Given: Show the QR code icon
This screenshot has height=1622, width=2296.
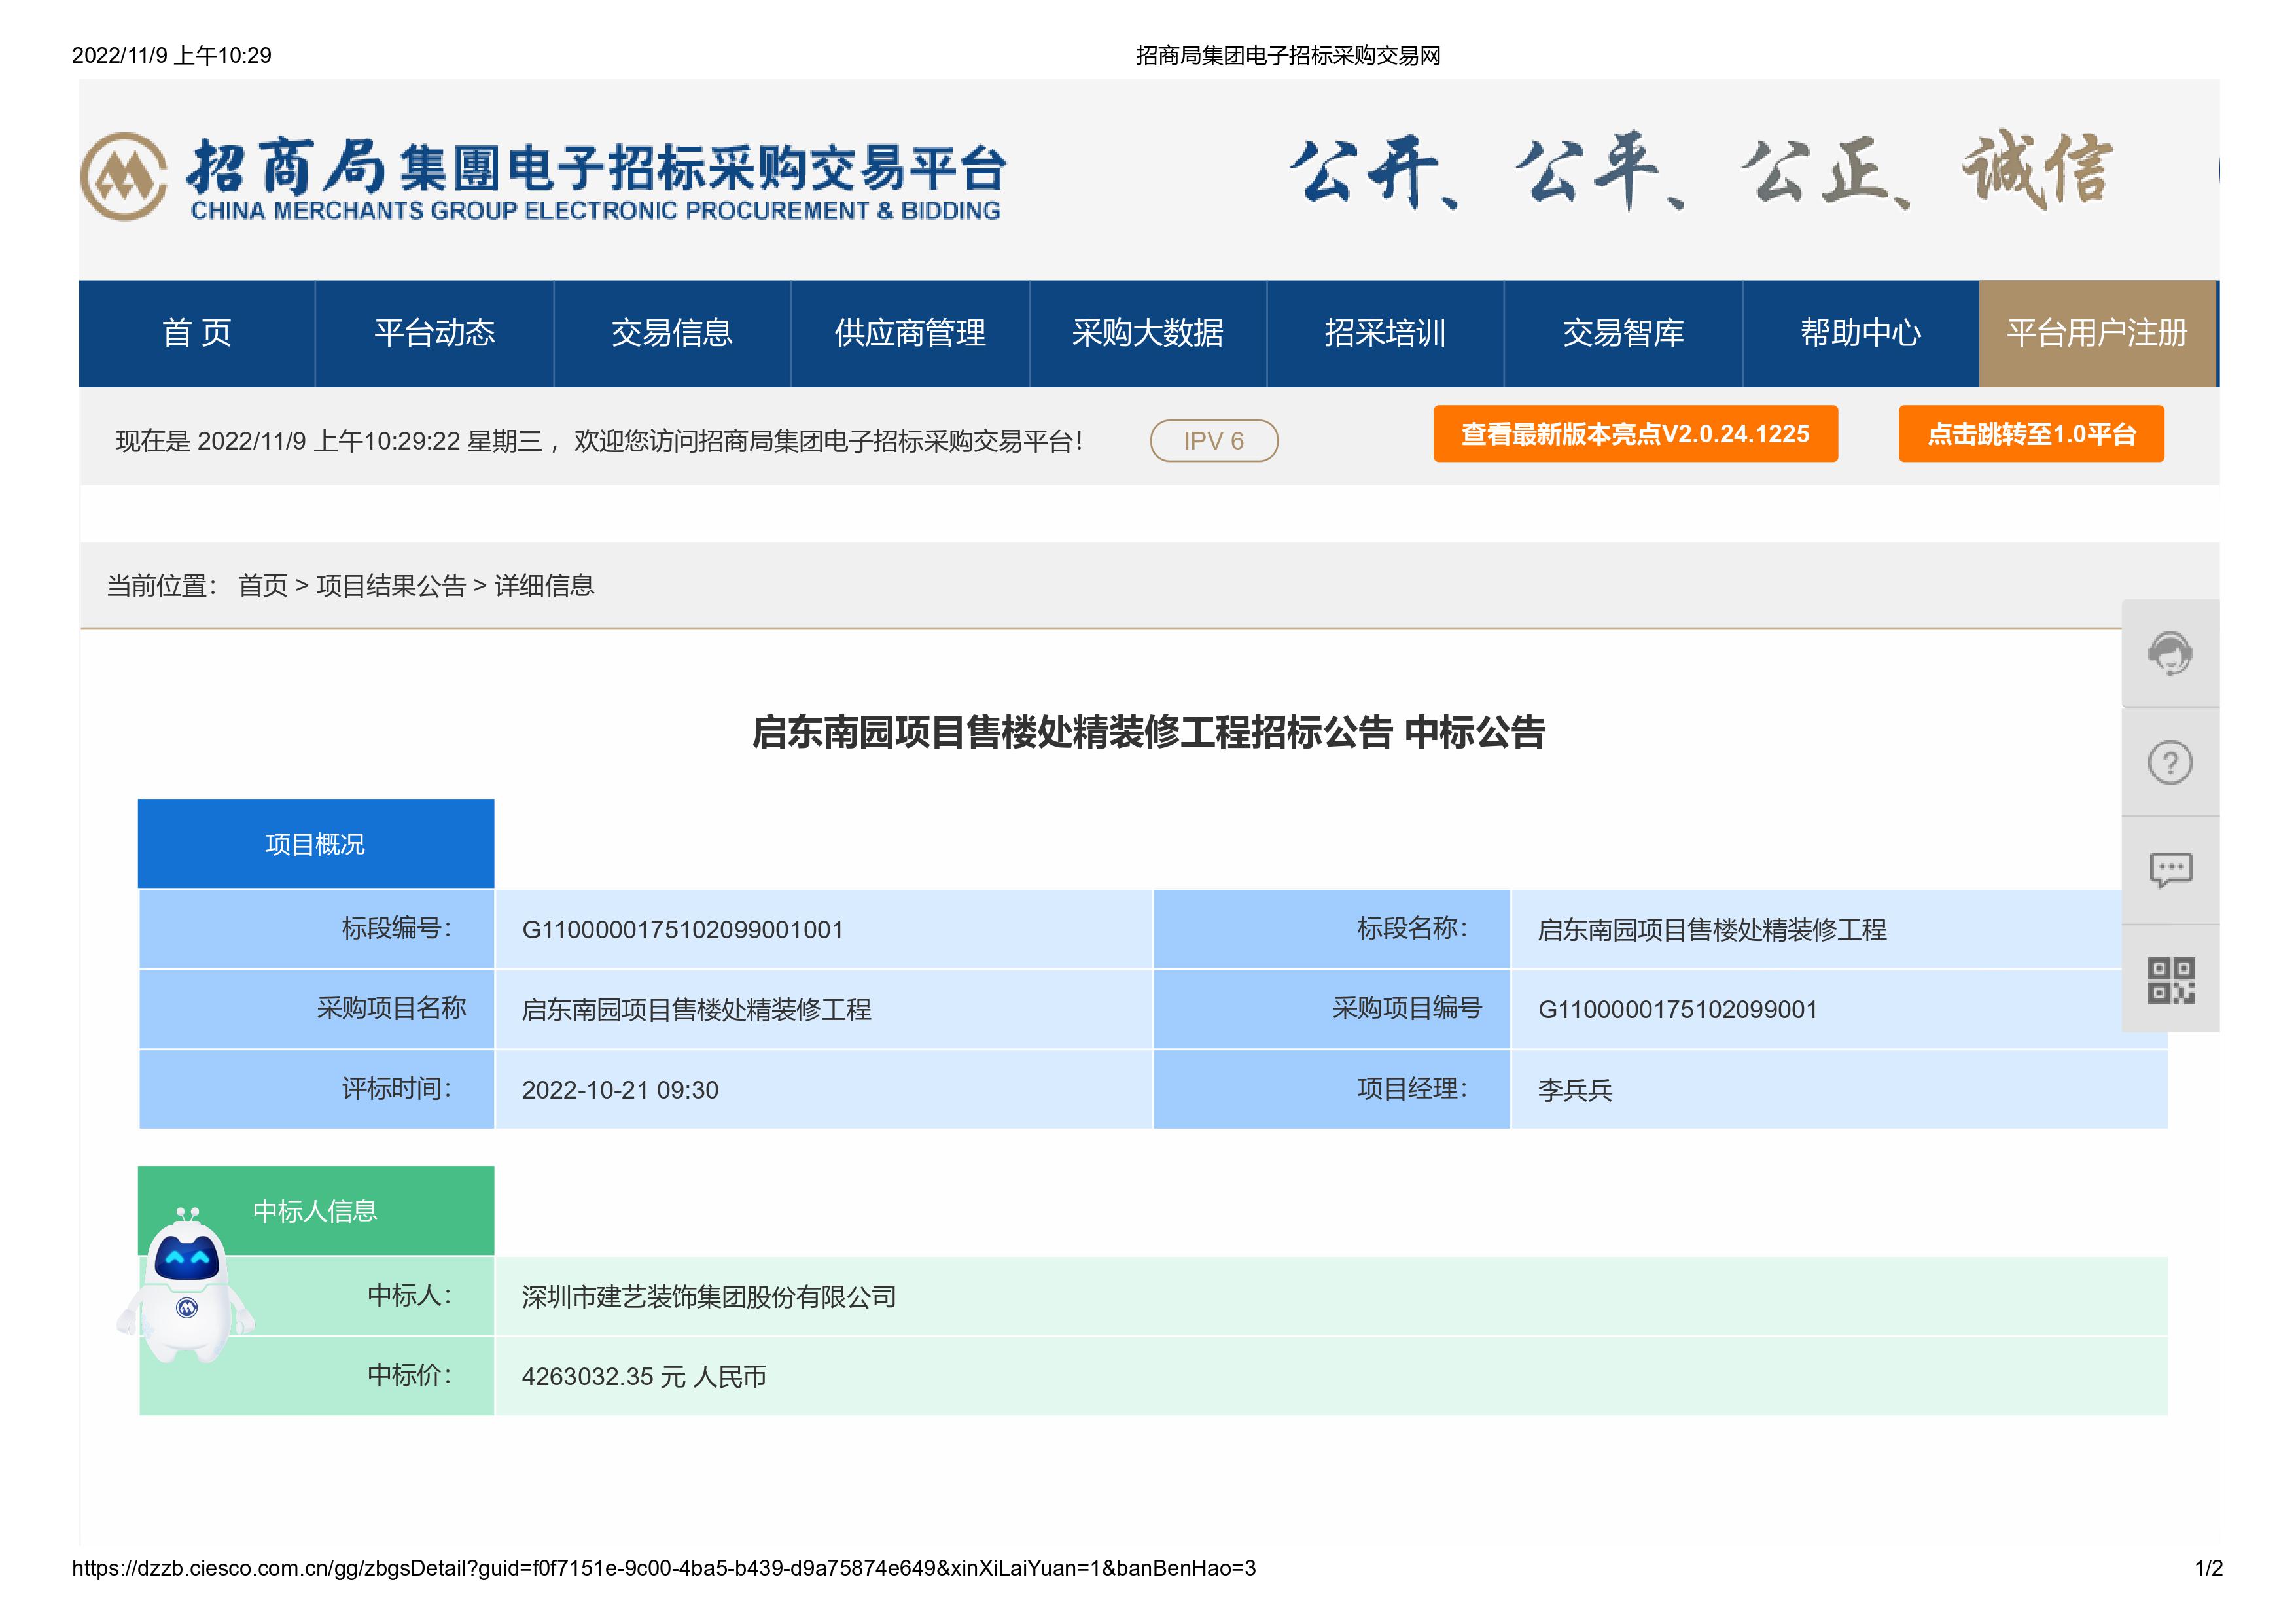Looking at the screenshot, I should click(x=2171, y=980).
